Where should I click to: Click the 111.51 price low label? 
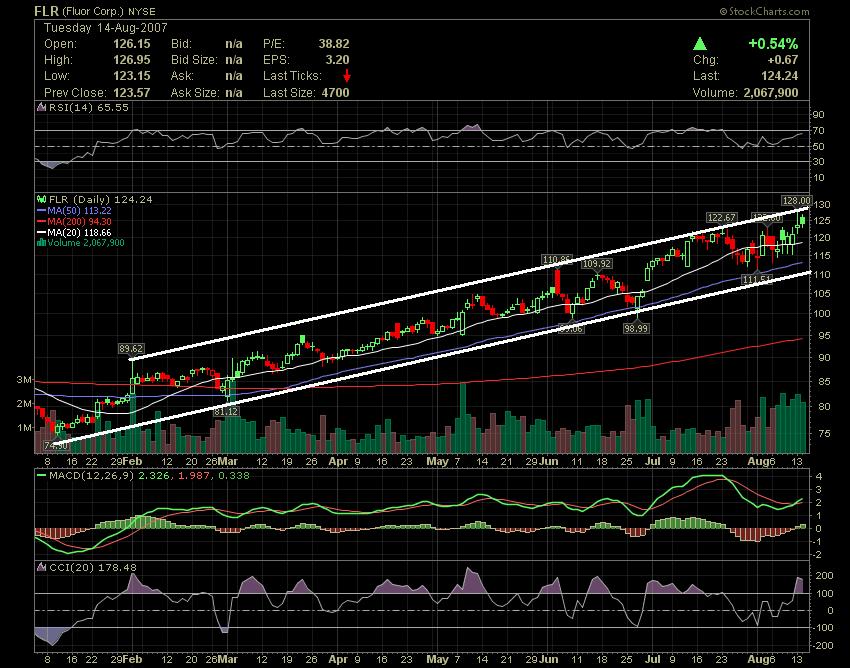[757, 279]
